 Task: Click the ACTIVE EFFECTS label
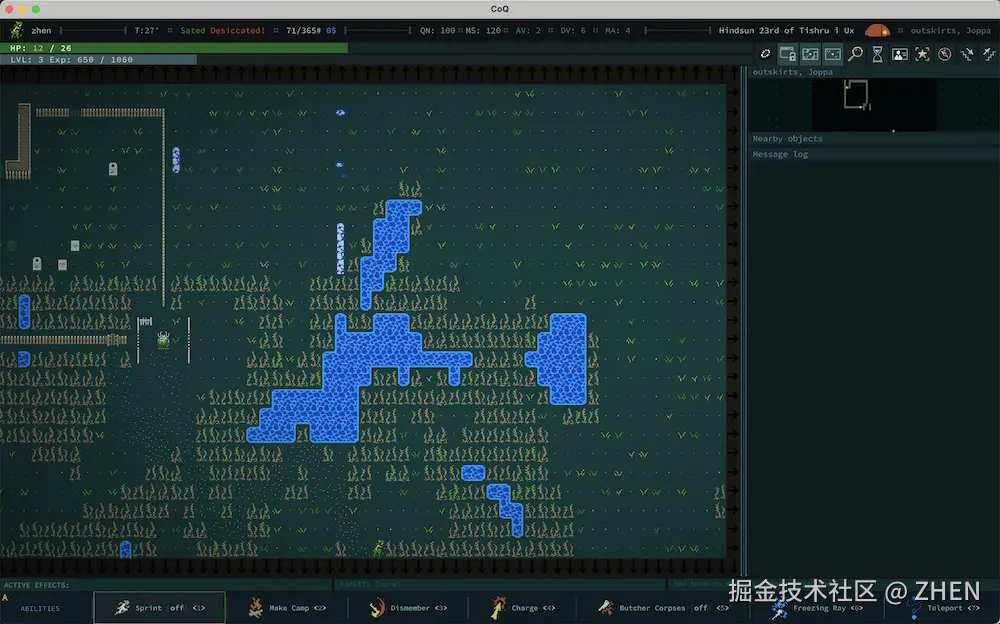point(36,584)
